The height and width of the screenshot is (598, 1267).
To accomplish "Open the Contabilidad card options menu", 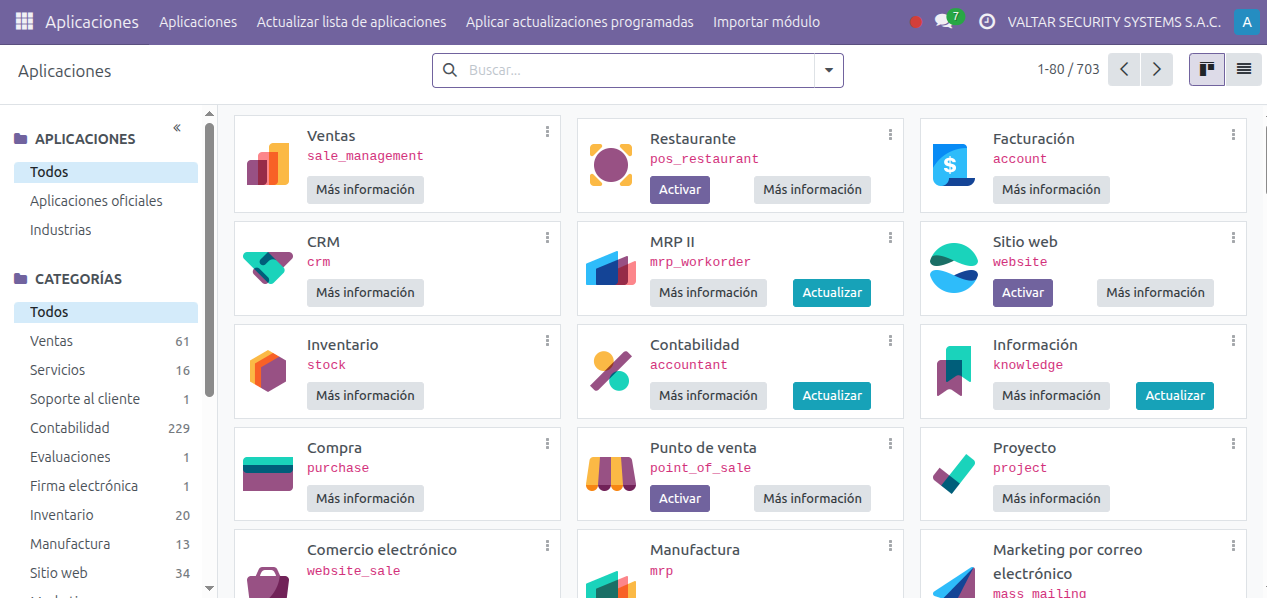I will [890, 340].
